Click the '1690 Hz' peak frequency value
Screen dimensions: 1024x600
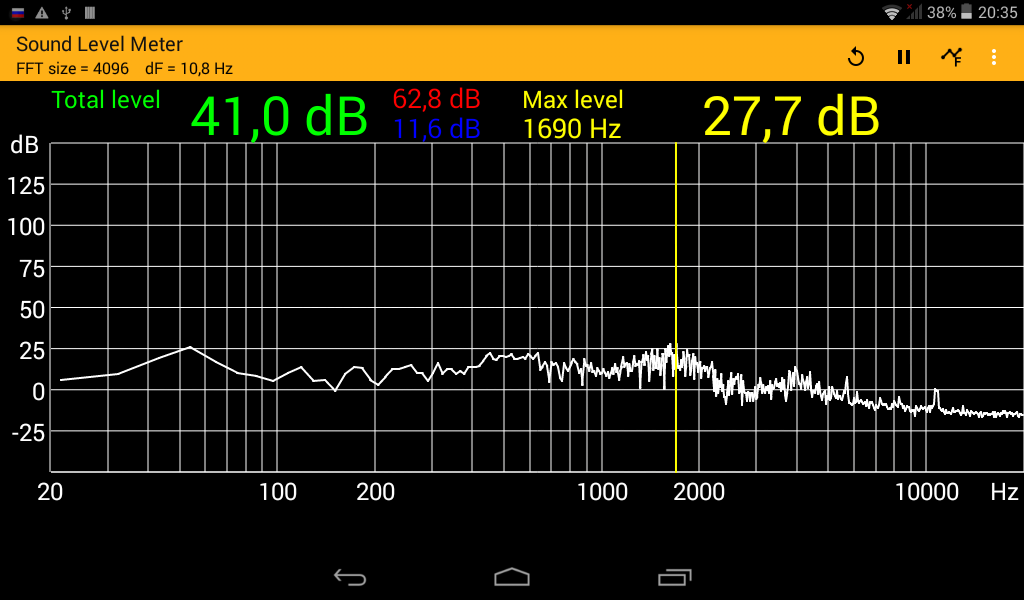tap(571, 129)
